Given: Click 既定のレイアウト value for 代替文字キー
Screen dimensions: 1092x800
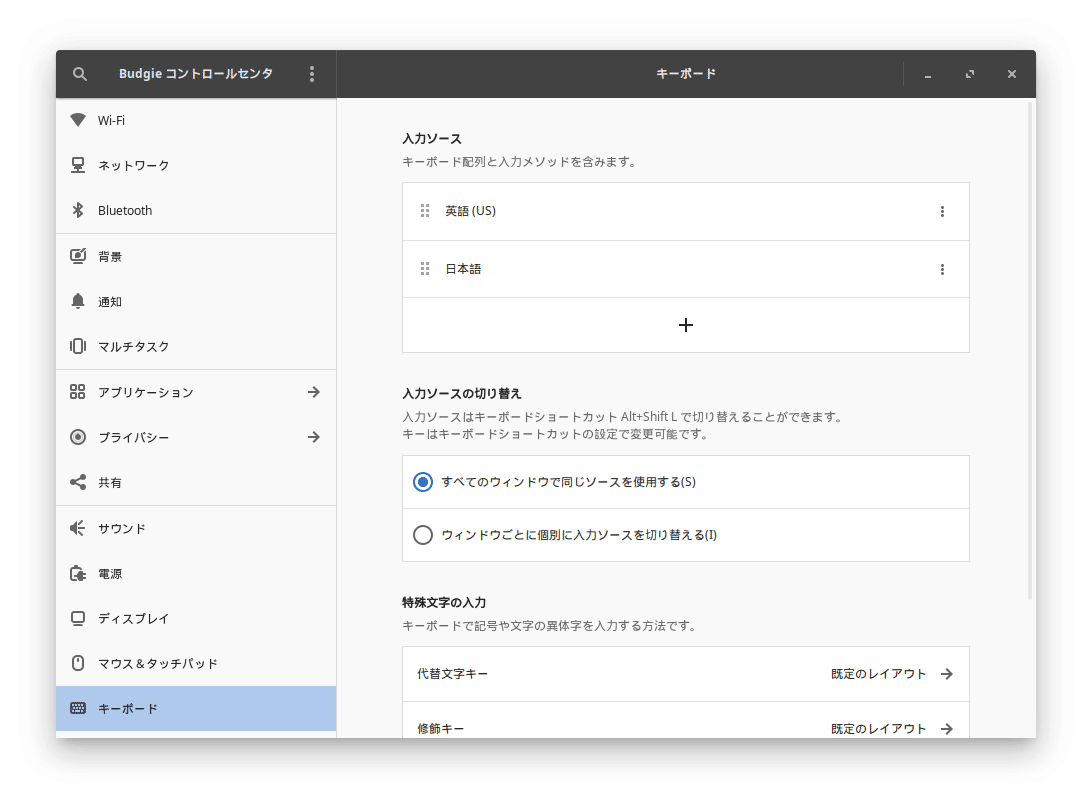Looking at the screenshot, I should [878, 674].
